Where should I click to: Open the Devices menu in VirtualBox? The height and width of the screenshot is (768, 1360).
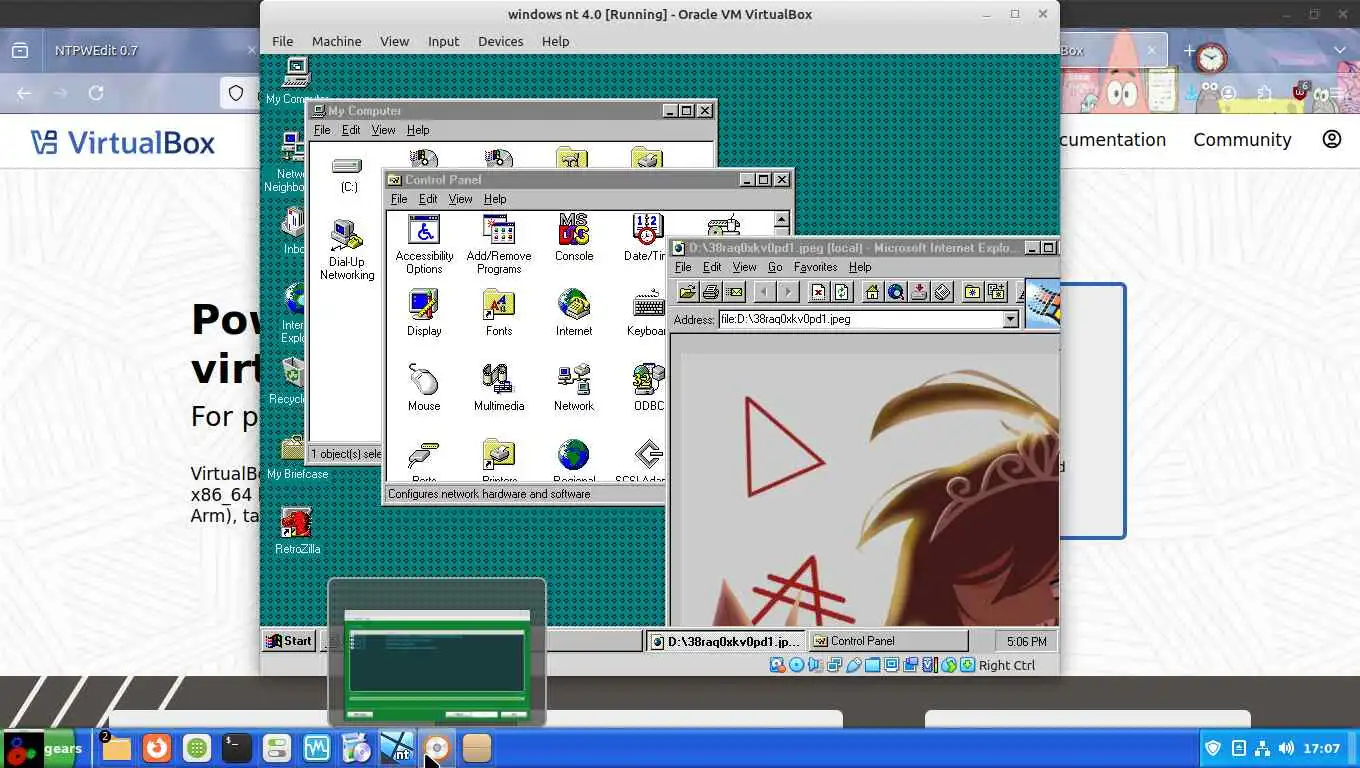[500, 41]
